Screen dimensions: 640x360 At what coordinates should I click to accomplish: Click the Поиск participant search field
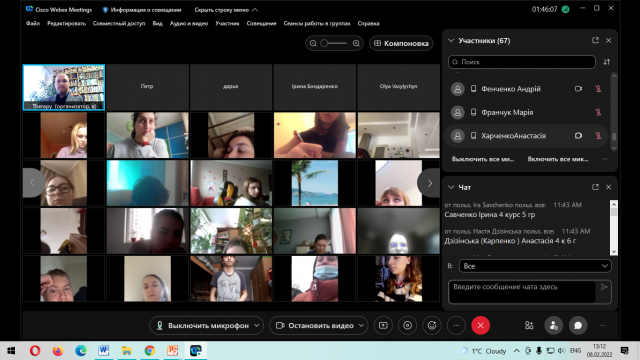[x=522, y=62]
